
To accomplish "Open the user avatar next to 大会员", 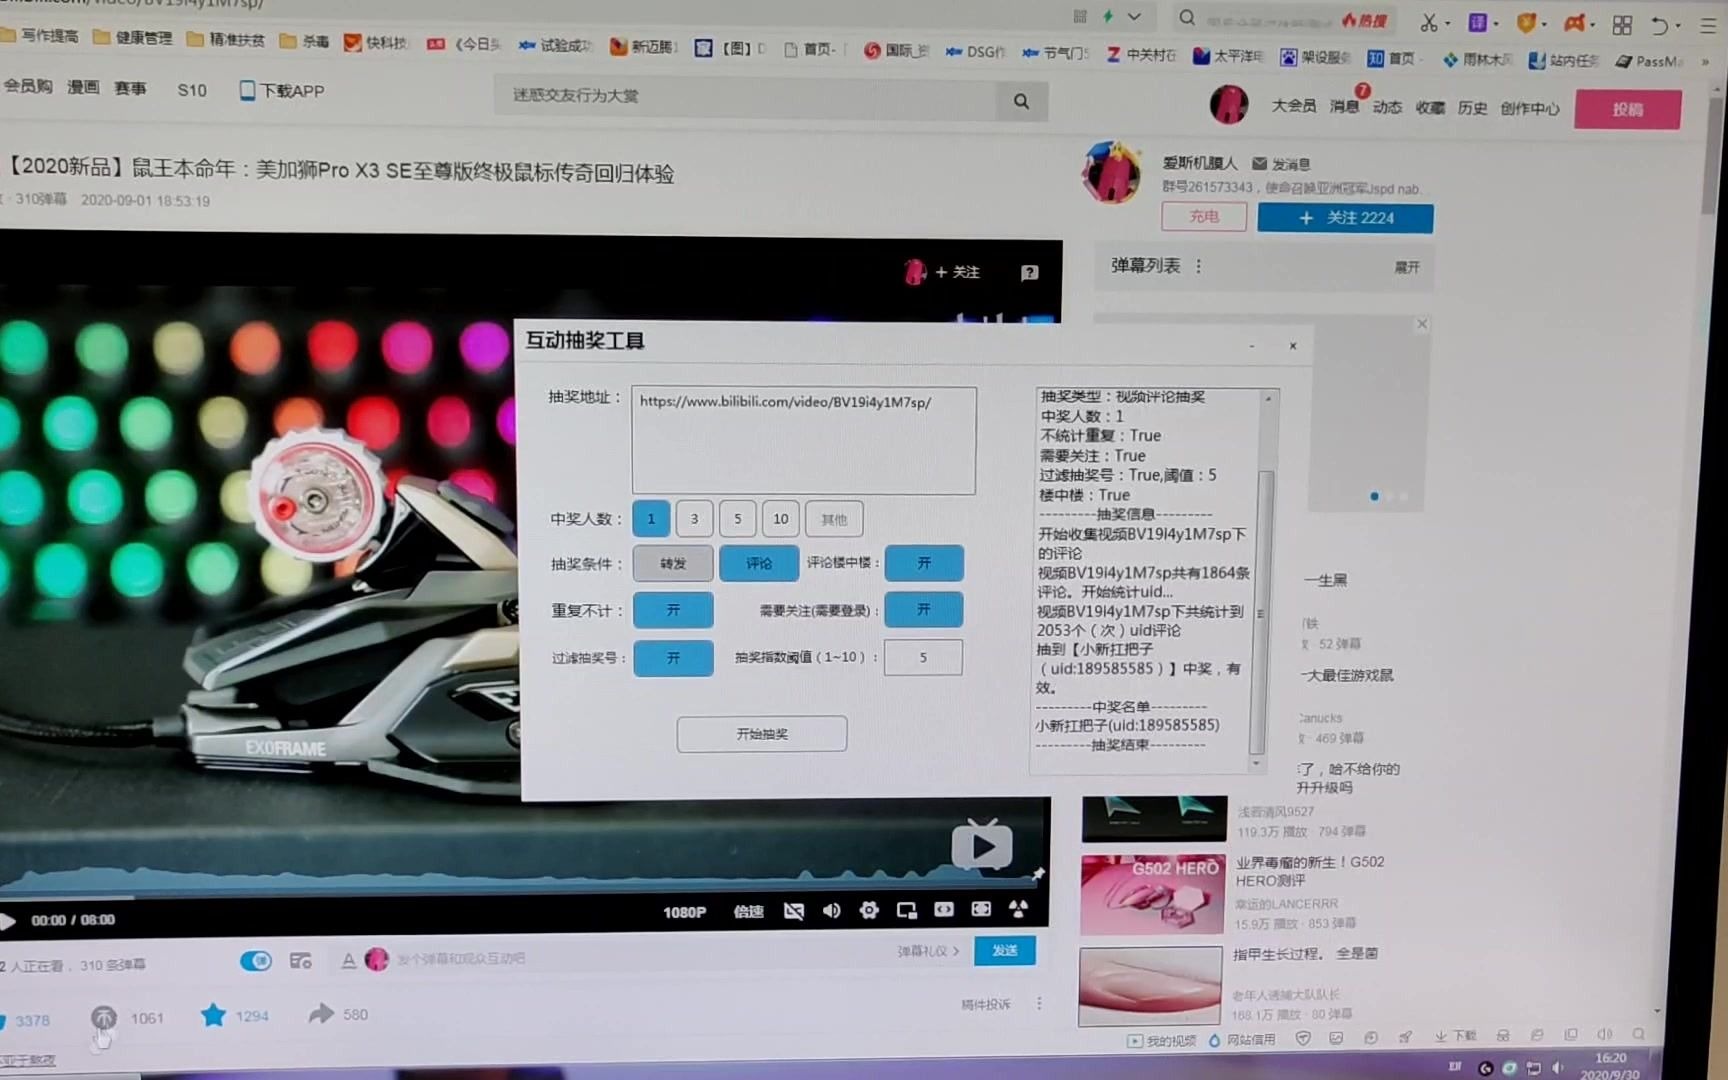I will click(1229, 104).
